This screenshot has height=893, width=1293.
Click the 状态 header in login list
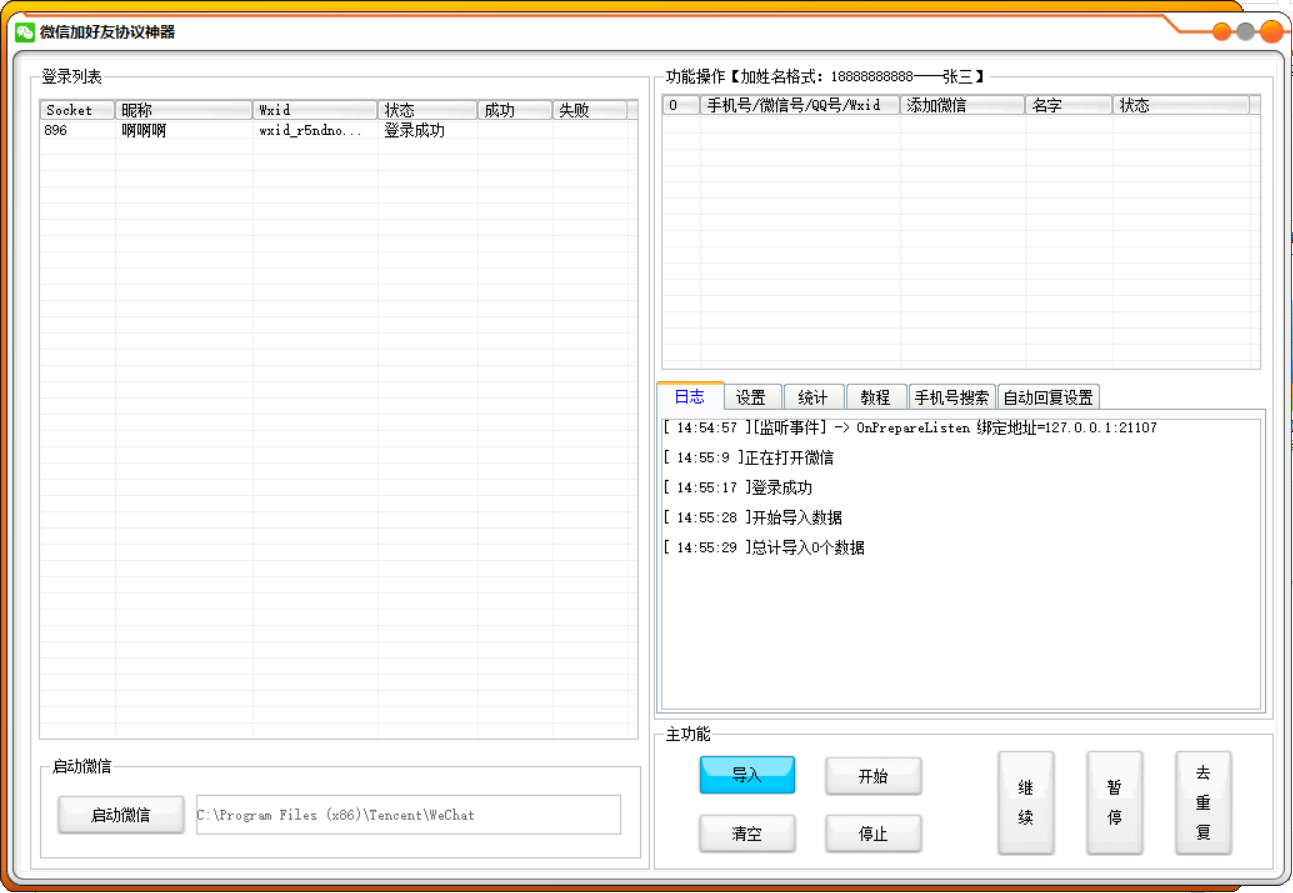[x=427, y=110]
